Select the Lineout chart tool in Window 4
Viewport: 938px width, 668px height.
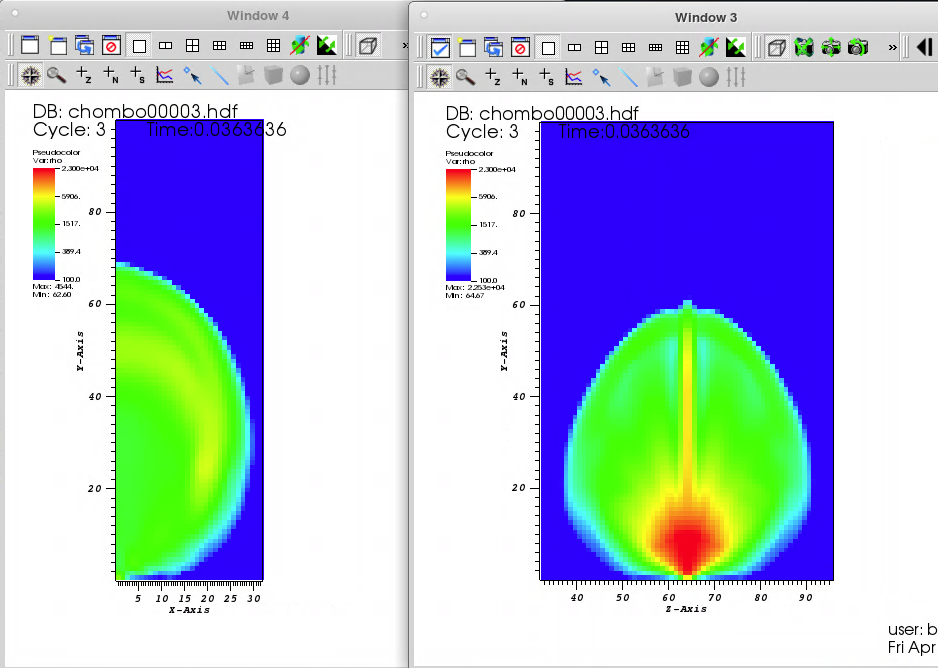click(x=165, y=75)
